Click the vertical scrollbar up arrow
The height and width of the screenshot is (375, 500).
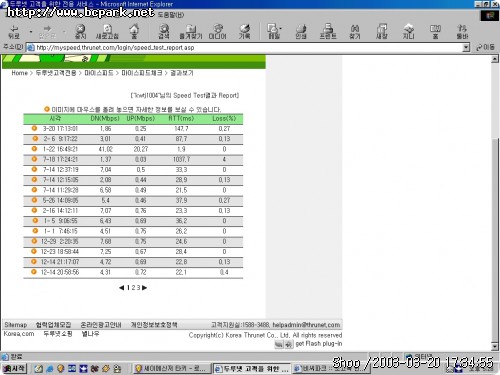495,59
